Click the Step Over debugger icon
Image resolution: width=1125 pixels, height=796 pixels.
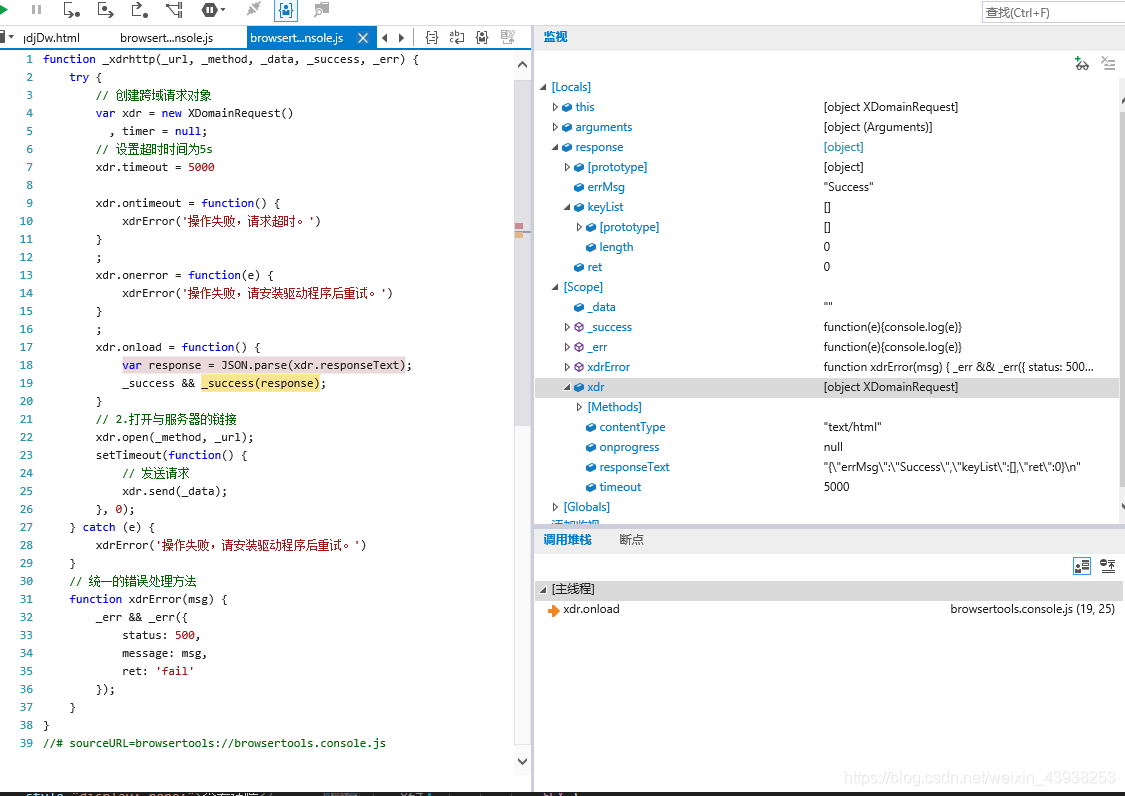(x=105, y=10)
